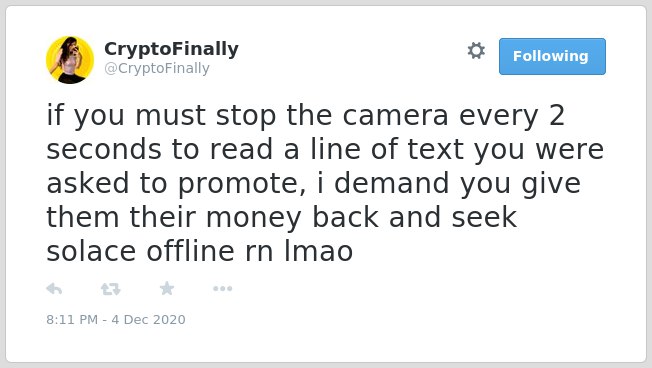Click the tweet body text to expand it
Image resolution: width=652 pixels, height=368 pixels.
tap(325, 183)
